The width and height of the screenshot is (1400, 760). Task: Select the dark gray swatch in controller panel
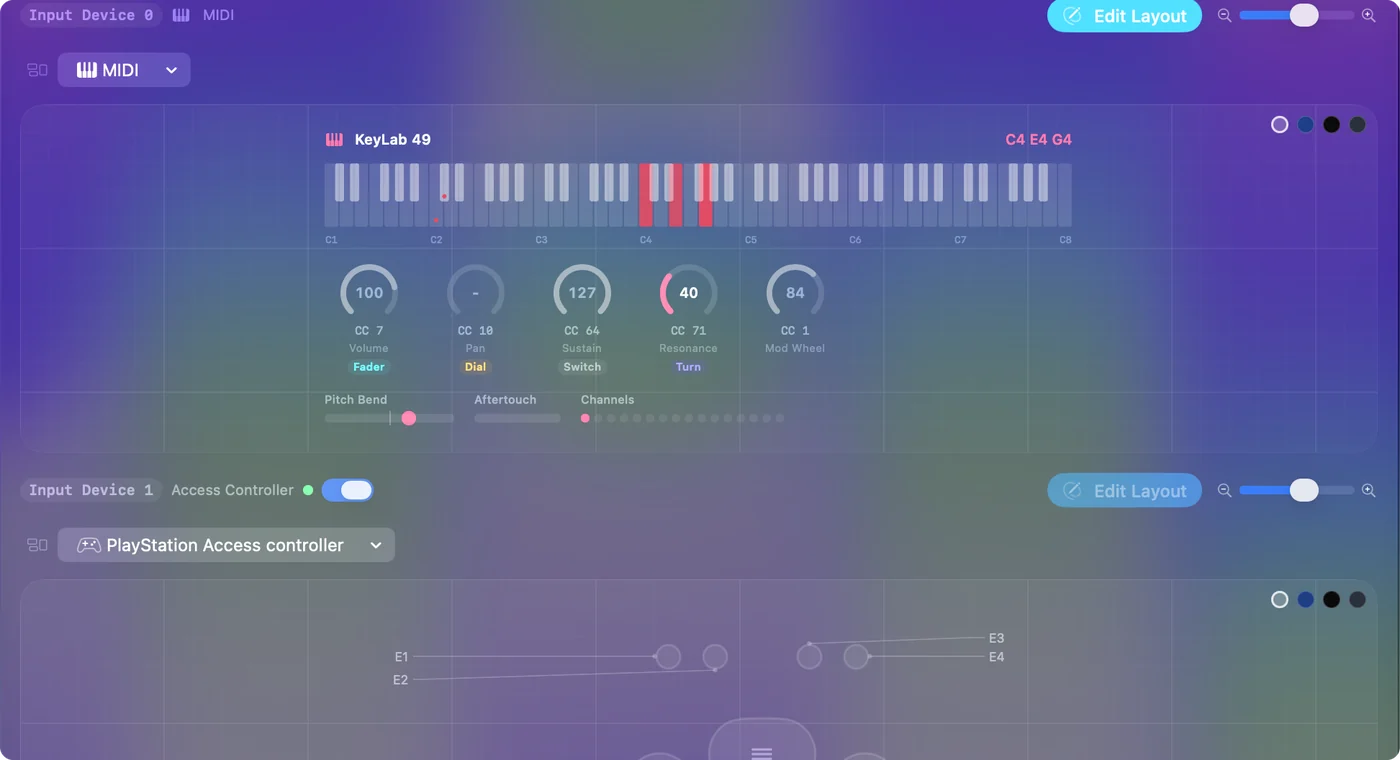coord(1357,600)
